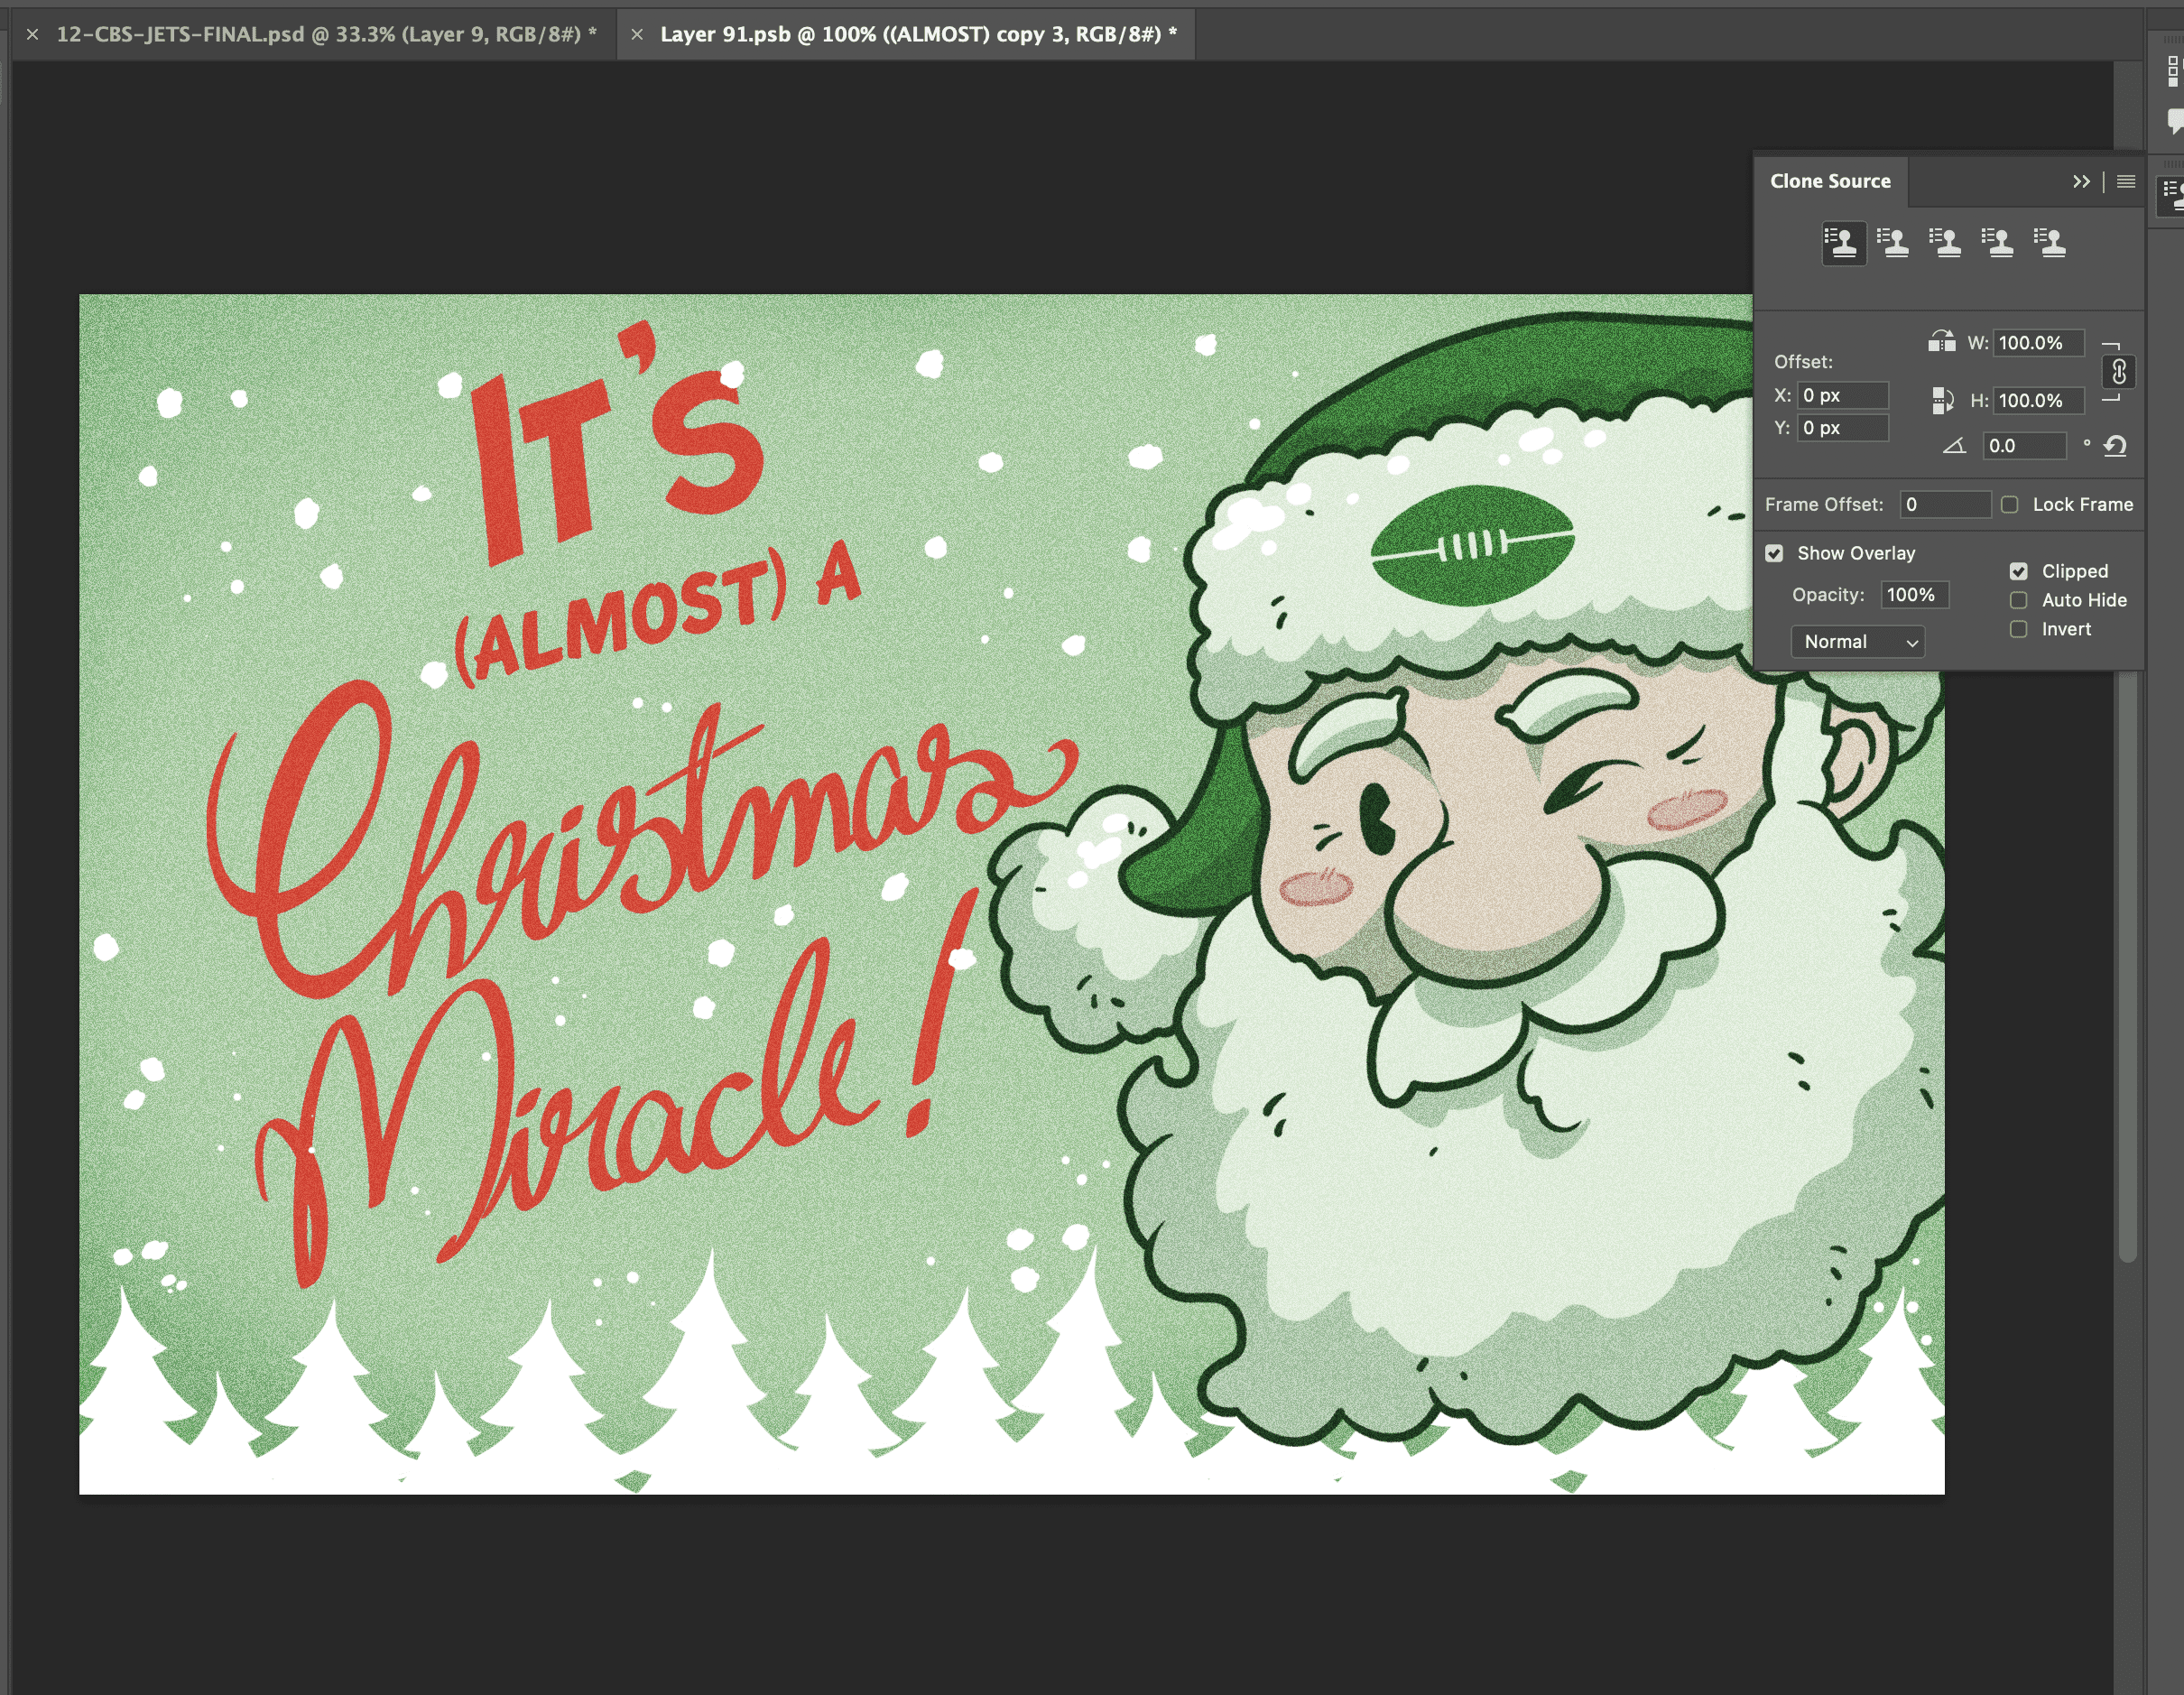Click the overlay Opacity percentage field
This screenshot has width=2184, height=1695.
[1914, 595]
